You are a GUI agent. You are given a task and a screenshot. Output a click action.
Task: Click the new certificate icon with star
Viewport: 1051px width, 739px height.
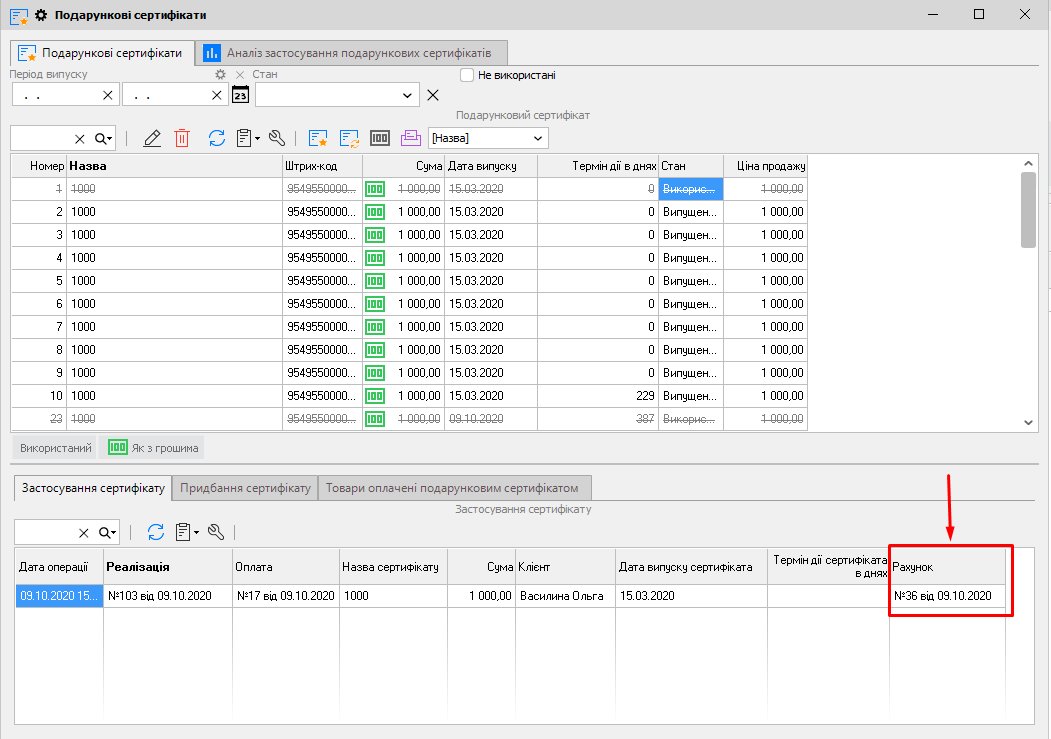click(x=318, y=138)
